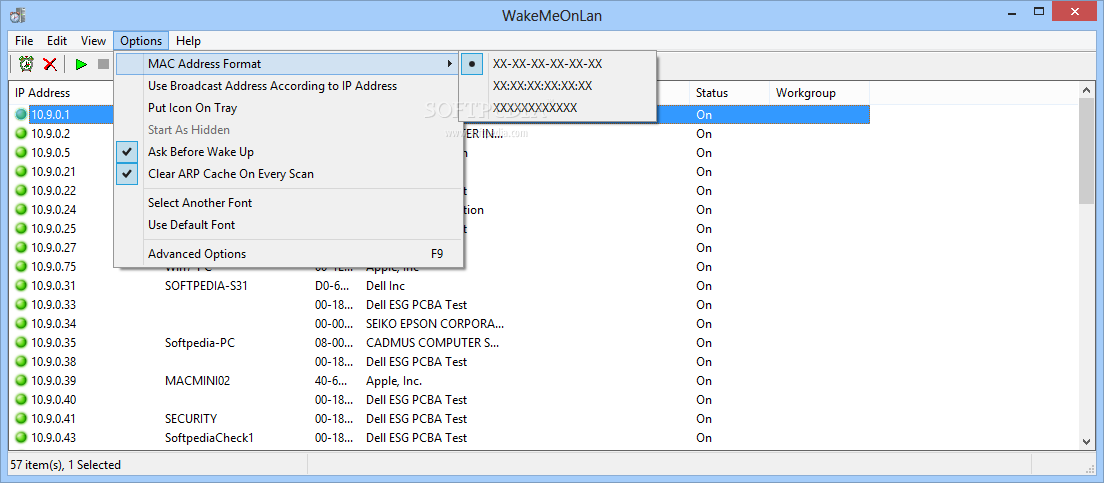Click the green status icon beside 10.9.0.41
The image size is (1104, 483).
pos(20,418)
